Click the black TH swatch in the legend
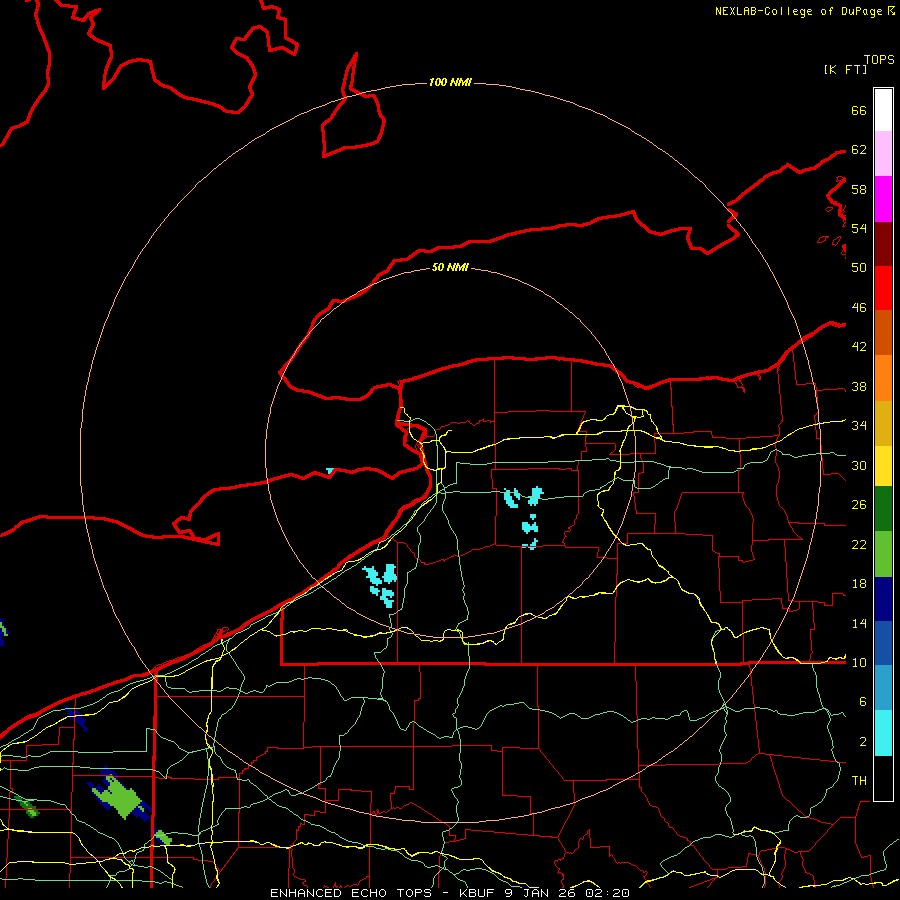900x900 pixels. [883, 778]
